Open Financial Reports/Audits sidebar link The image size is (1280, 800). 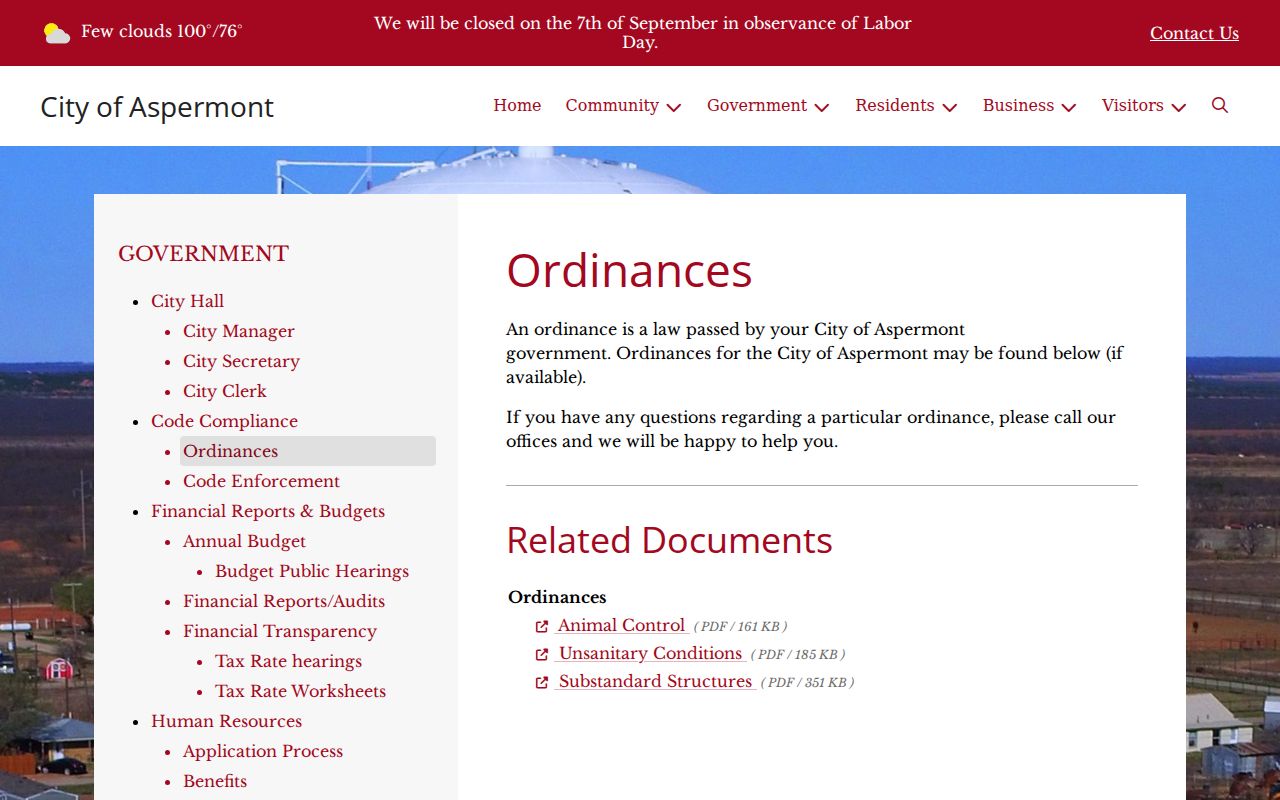[x=284, y=601]
